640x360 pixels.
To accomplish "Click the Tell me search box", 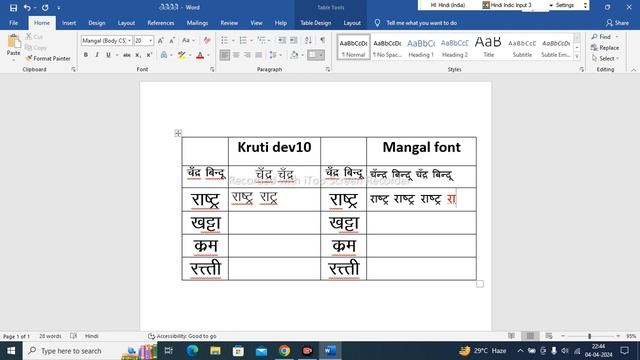I will (421, 23).
